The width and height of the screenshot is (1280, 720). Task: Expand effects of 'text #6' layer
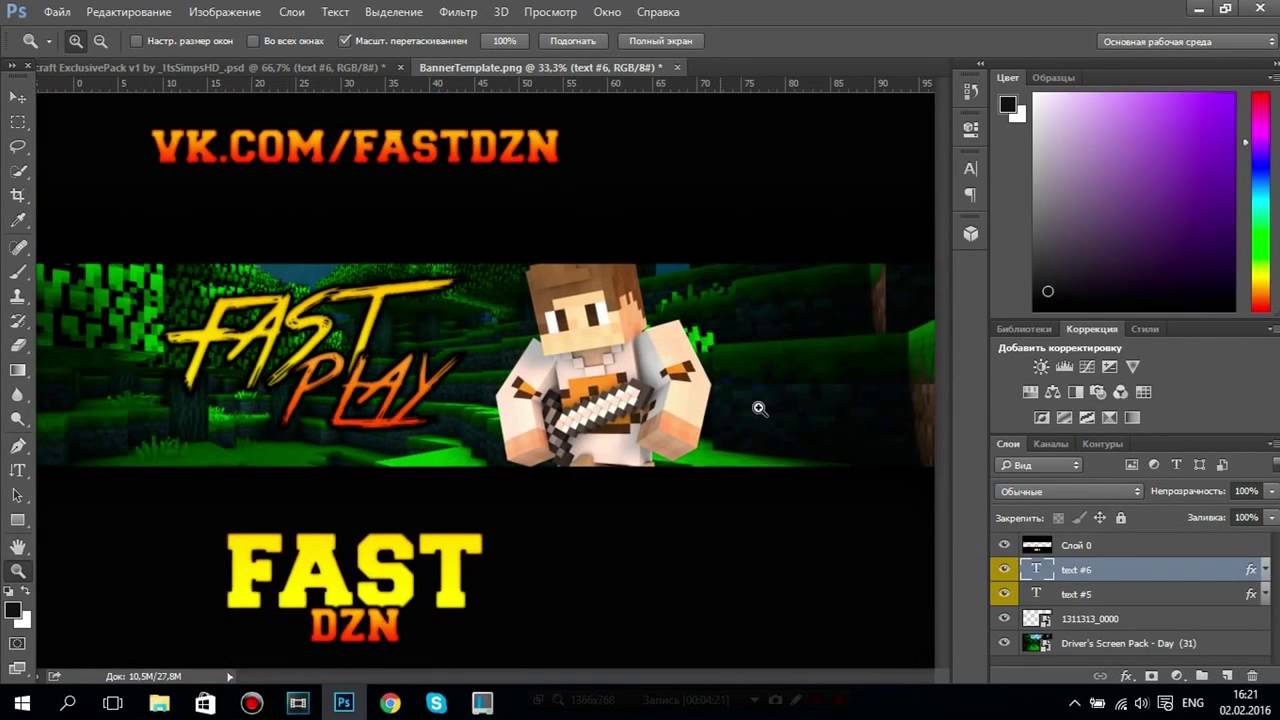[1265, 570]
